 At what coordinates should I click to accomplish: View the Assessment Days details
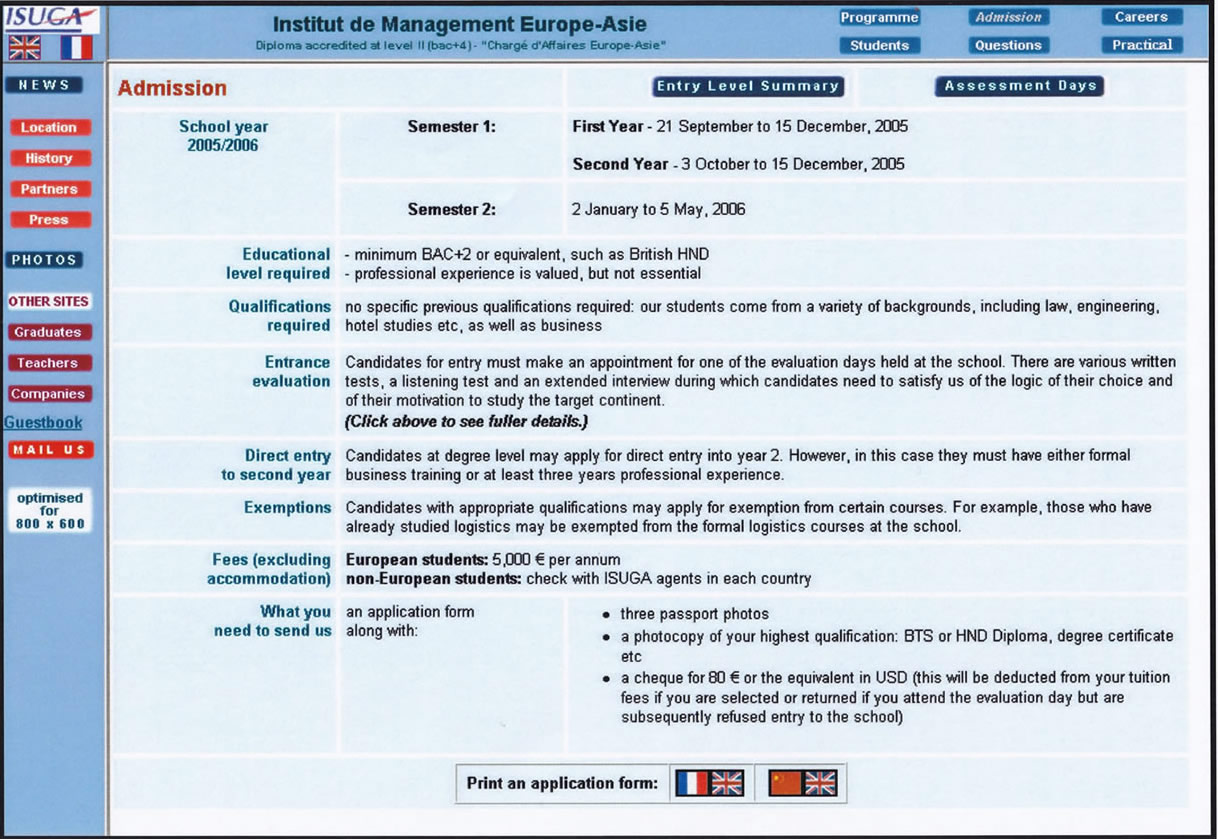pos(1020,86)
